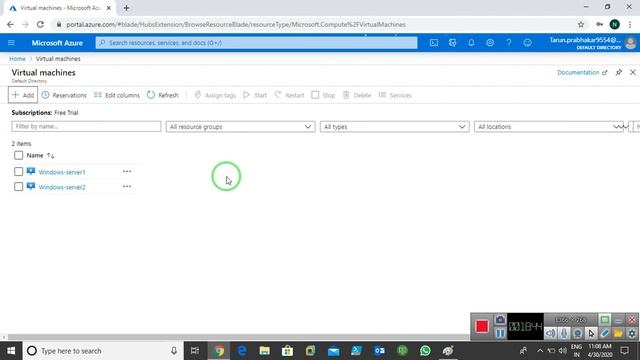Open the ellipsis menu for Windows-server1

[x=127, y=171]
